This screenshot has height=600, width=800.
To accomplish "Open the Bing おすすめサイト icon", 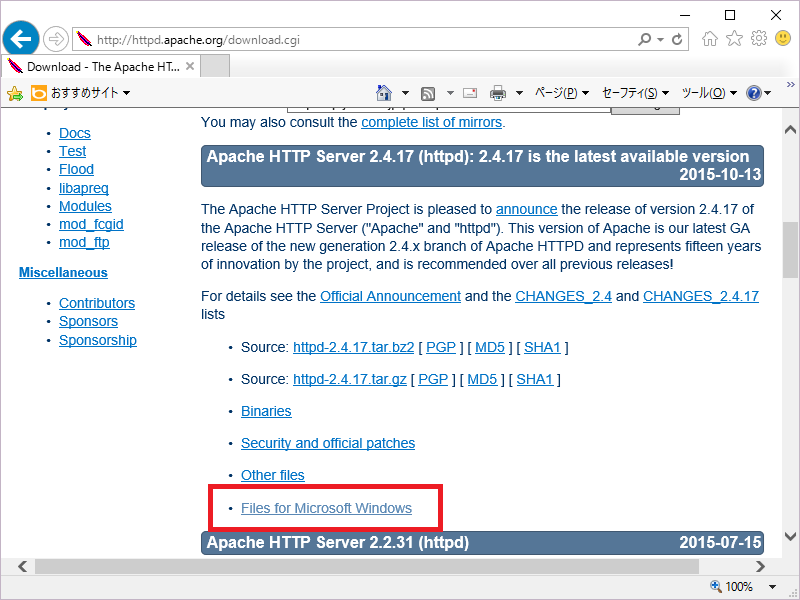I will 39,93.
